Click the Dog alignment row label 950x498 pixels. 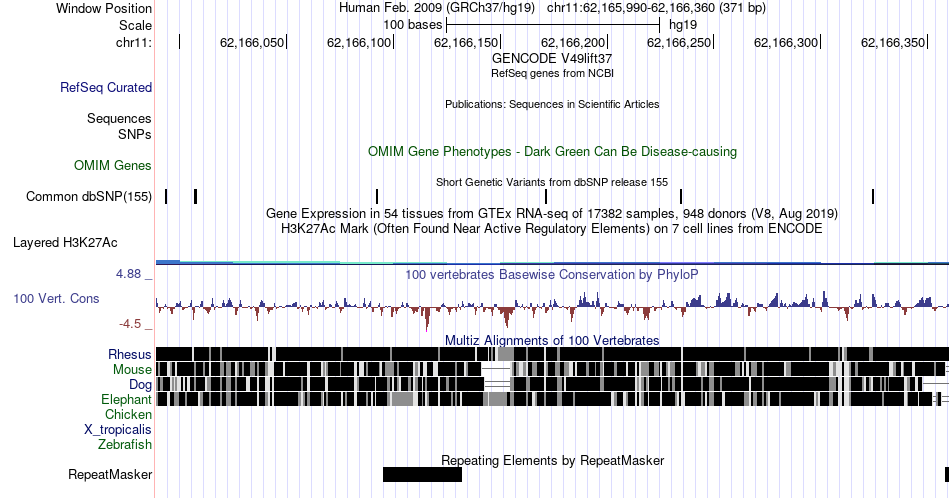coord(141,385)
